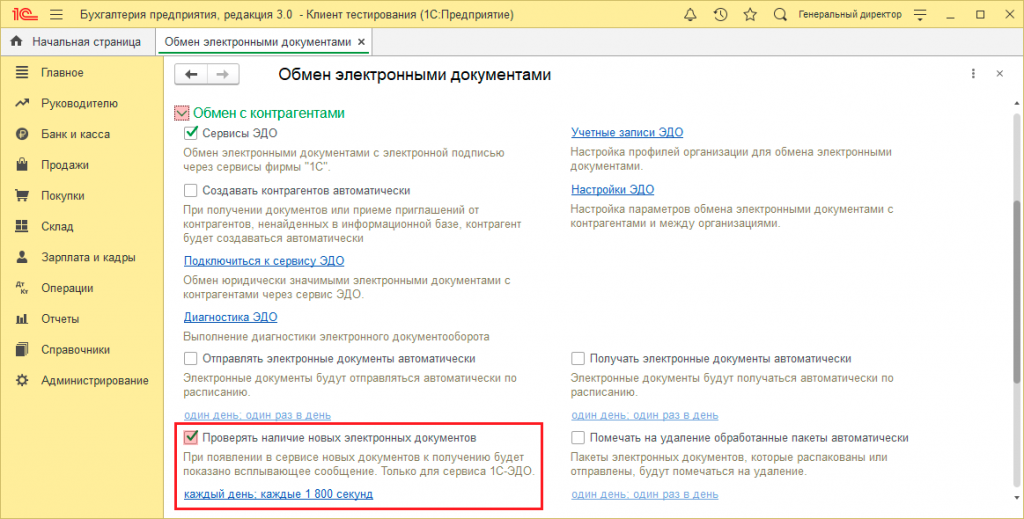
Task: Click the scrollbar up arrow
Action: pyautogui.click(x=1017, y=104)
